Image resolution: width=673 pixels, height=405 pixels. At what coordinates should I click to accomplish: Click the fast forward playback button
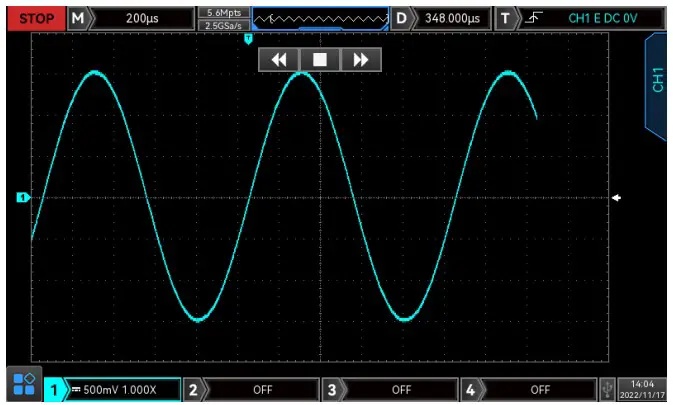click(361, 60)
